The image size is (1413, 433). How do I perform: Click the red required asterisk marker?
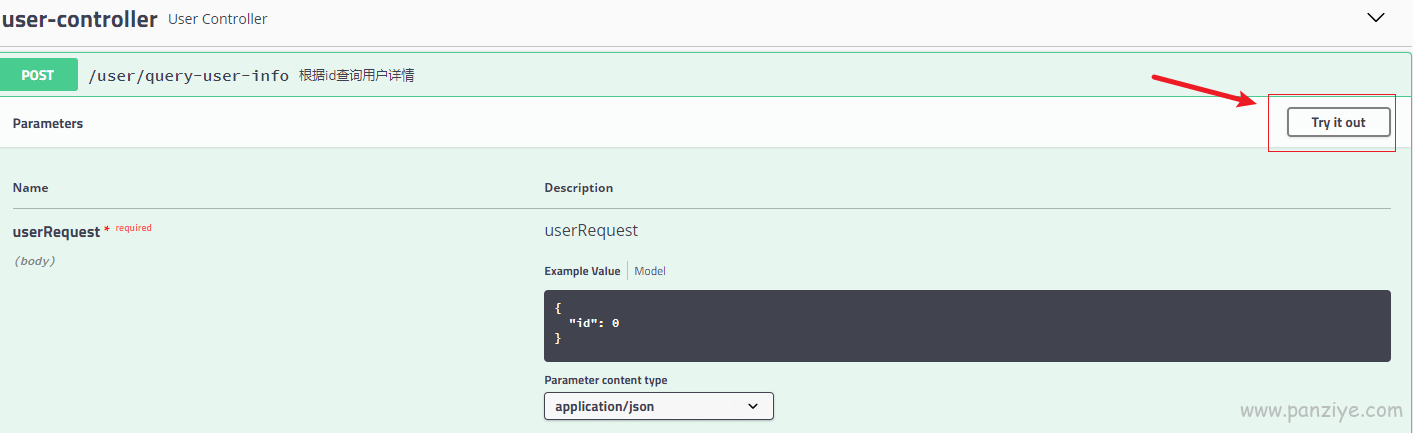click(x=107, y=231)
